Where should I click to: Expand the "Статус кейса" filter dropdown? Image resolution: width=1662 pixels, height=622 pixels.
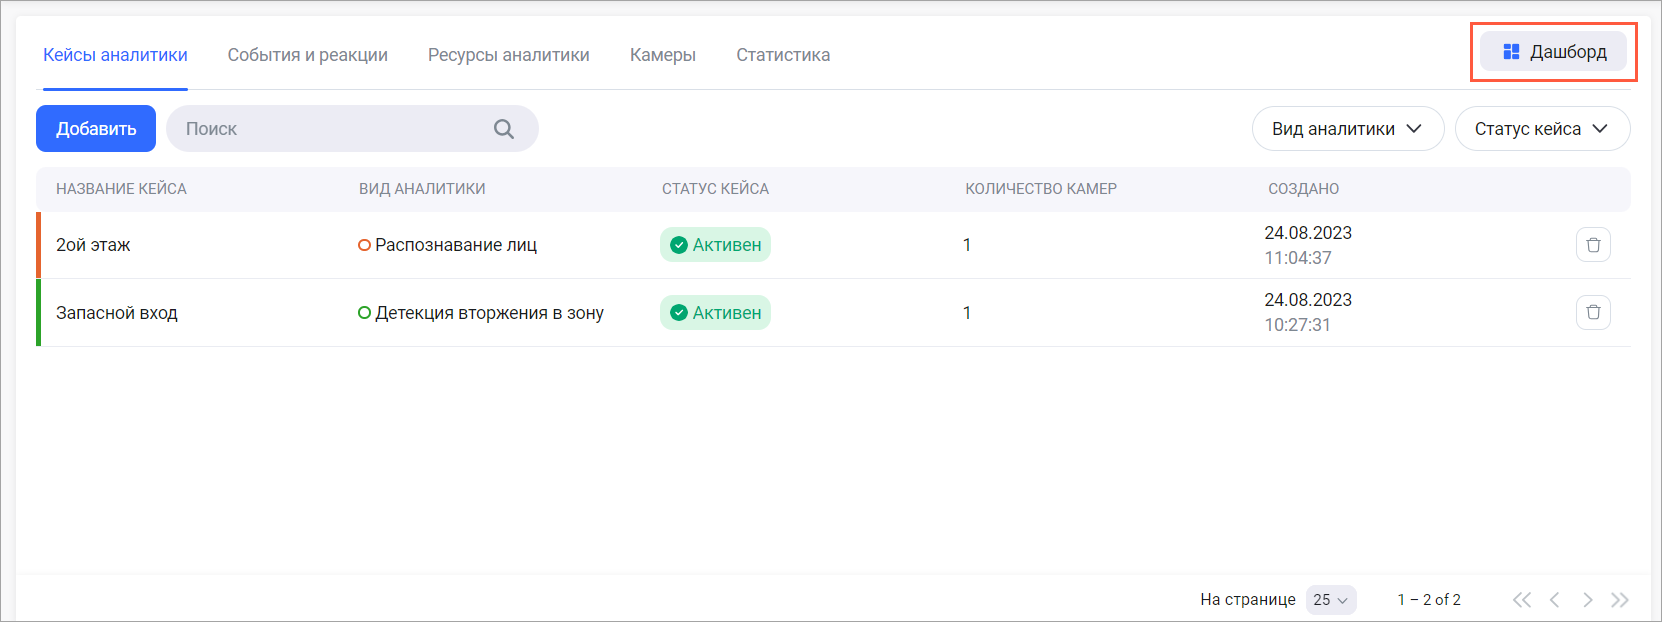1541,129
